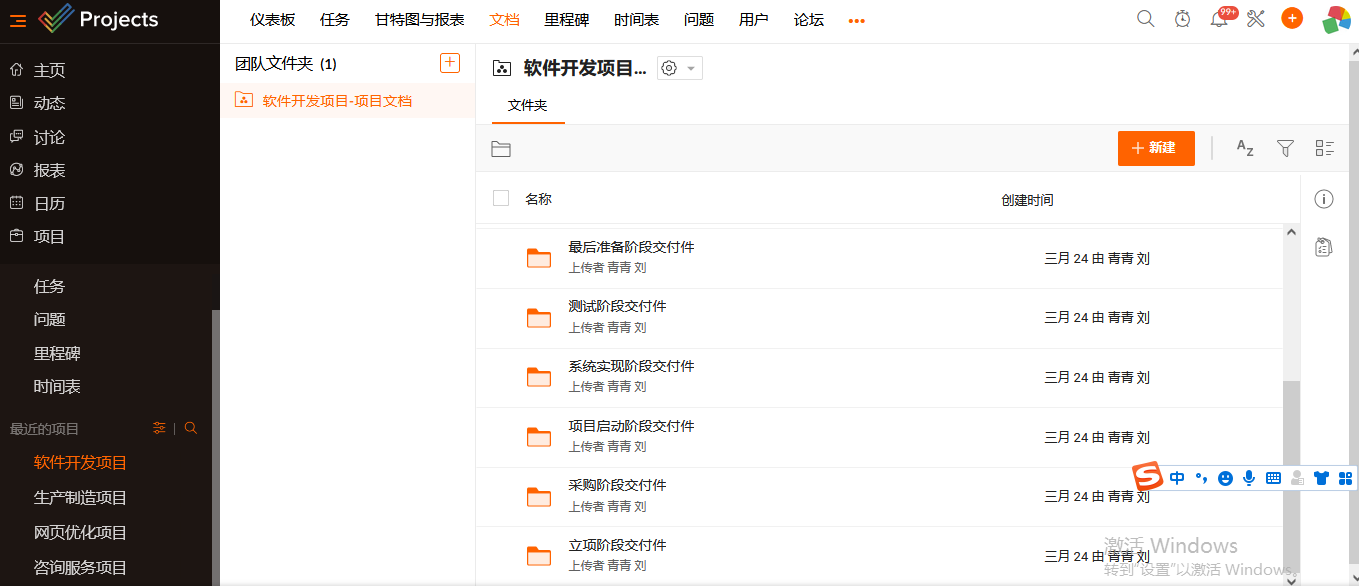This screenshot has height=586, width=1359.
Task: Click the orange quick-add plus circle
Action: pos(1292,19)
